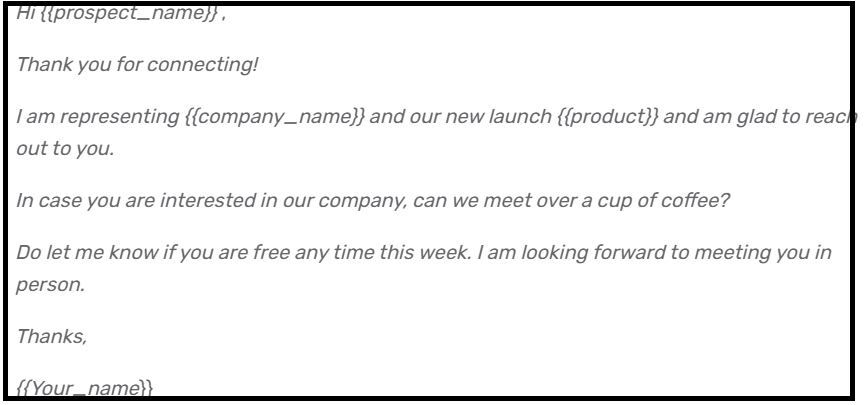Click the {{prospect_name}} placeholder in greeting
Image resolution: width=864 pixels, height=405 pixels.
[129, 14]
